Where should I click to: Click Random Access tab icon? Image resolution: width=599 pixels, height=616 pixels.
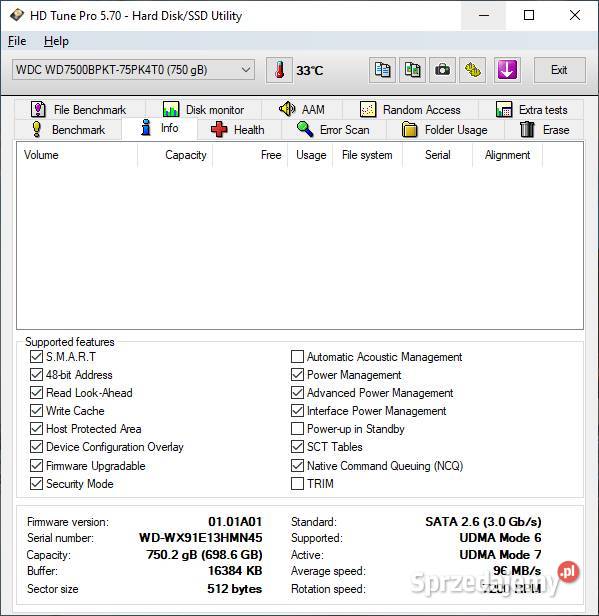click(368, 109)
